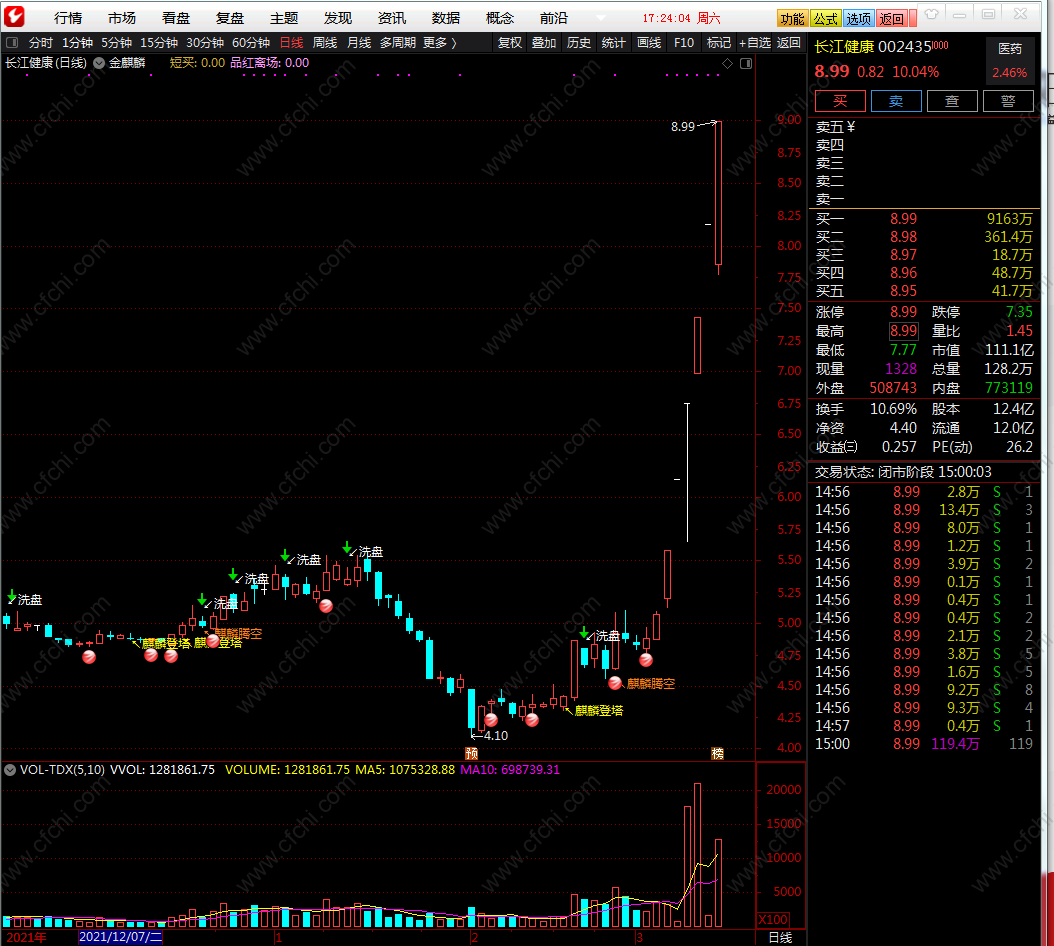The width and height of the screenshot is (1054, 946).
Task: Open the 前沿 menu
Action: (x=553, y=18)
